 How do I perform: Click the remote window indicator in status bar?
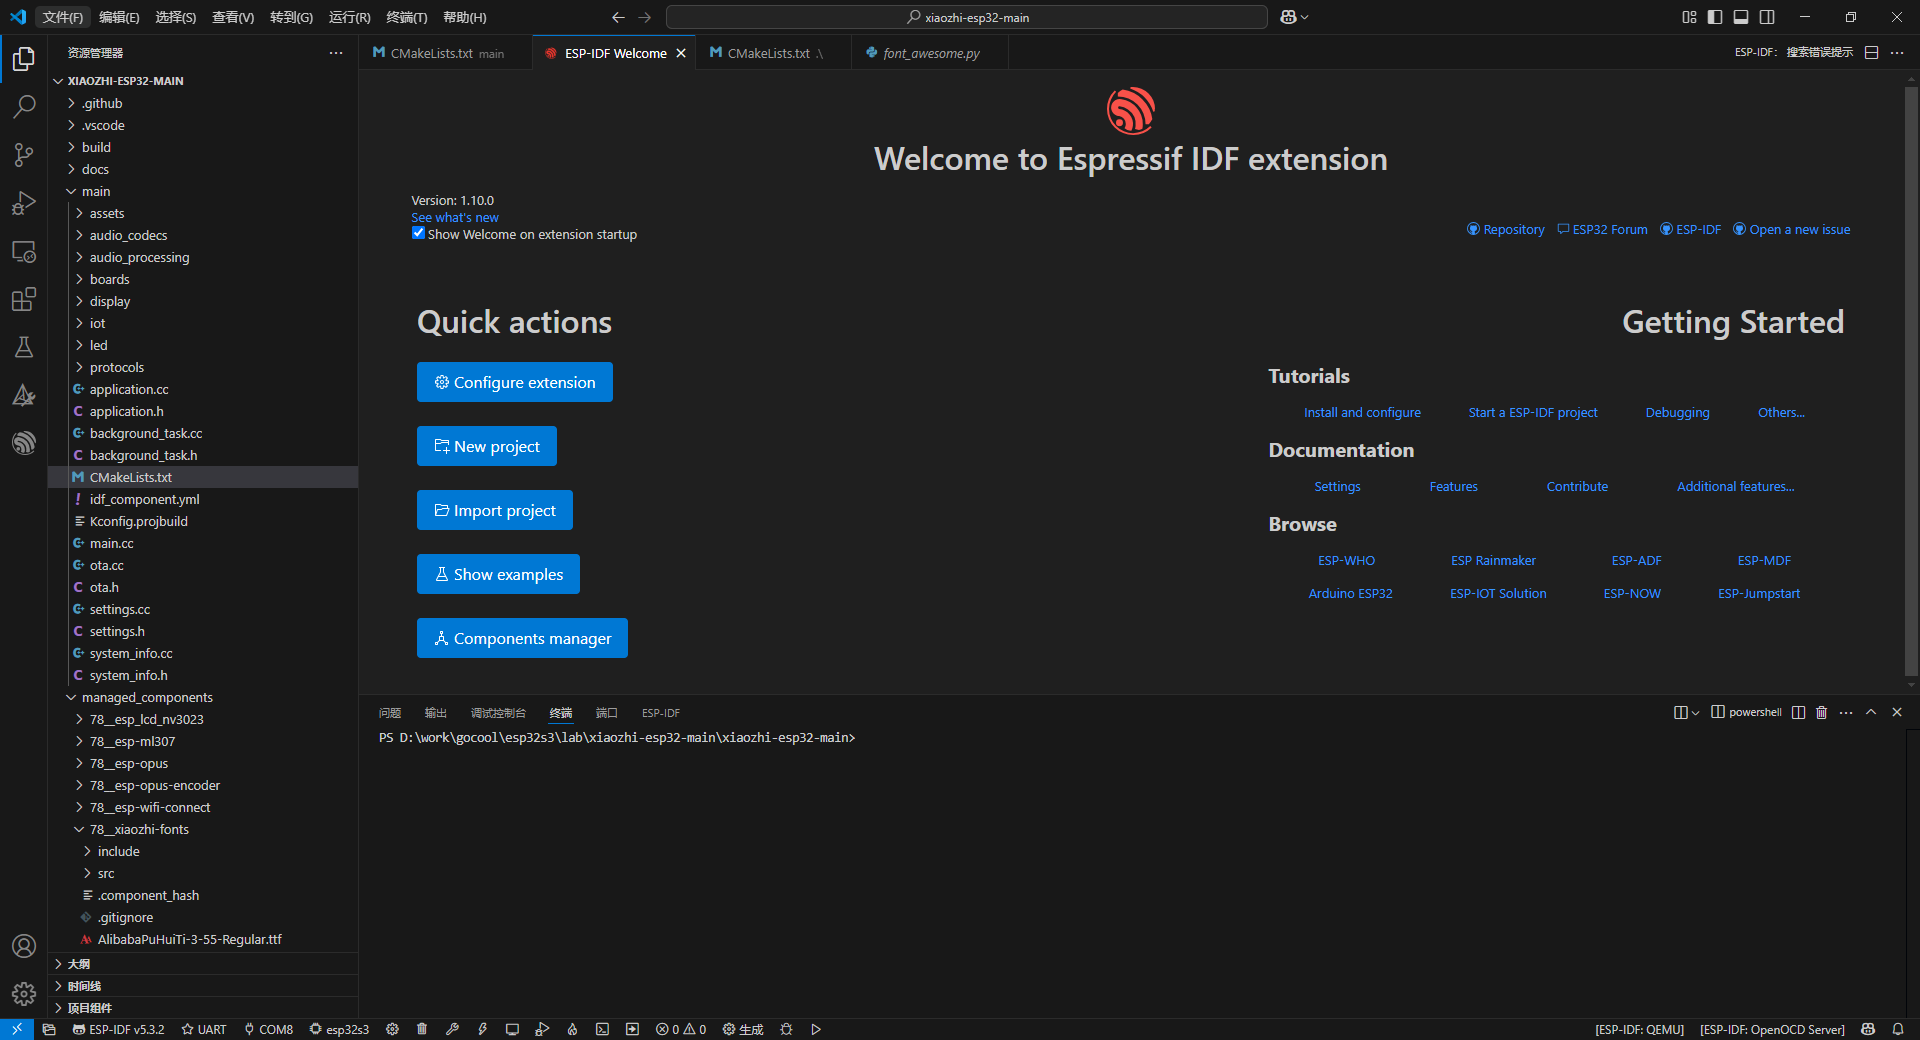(x=17, y=1029)
